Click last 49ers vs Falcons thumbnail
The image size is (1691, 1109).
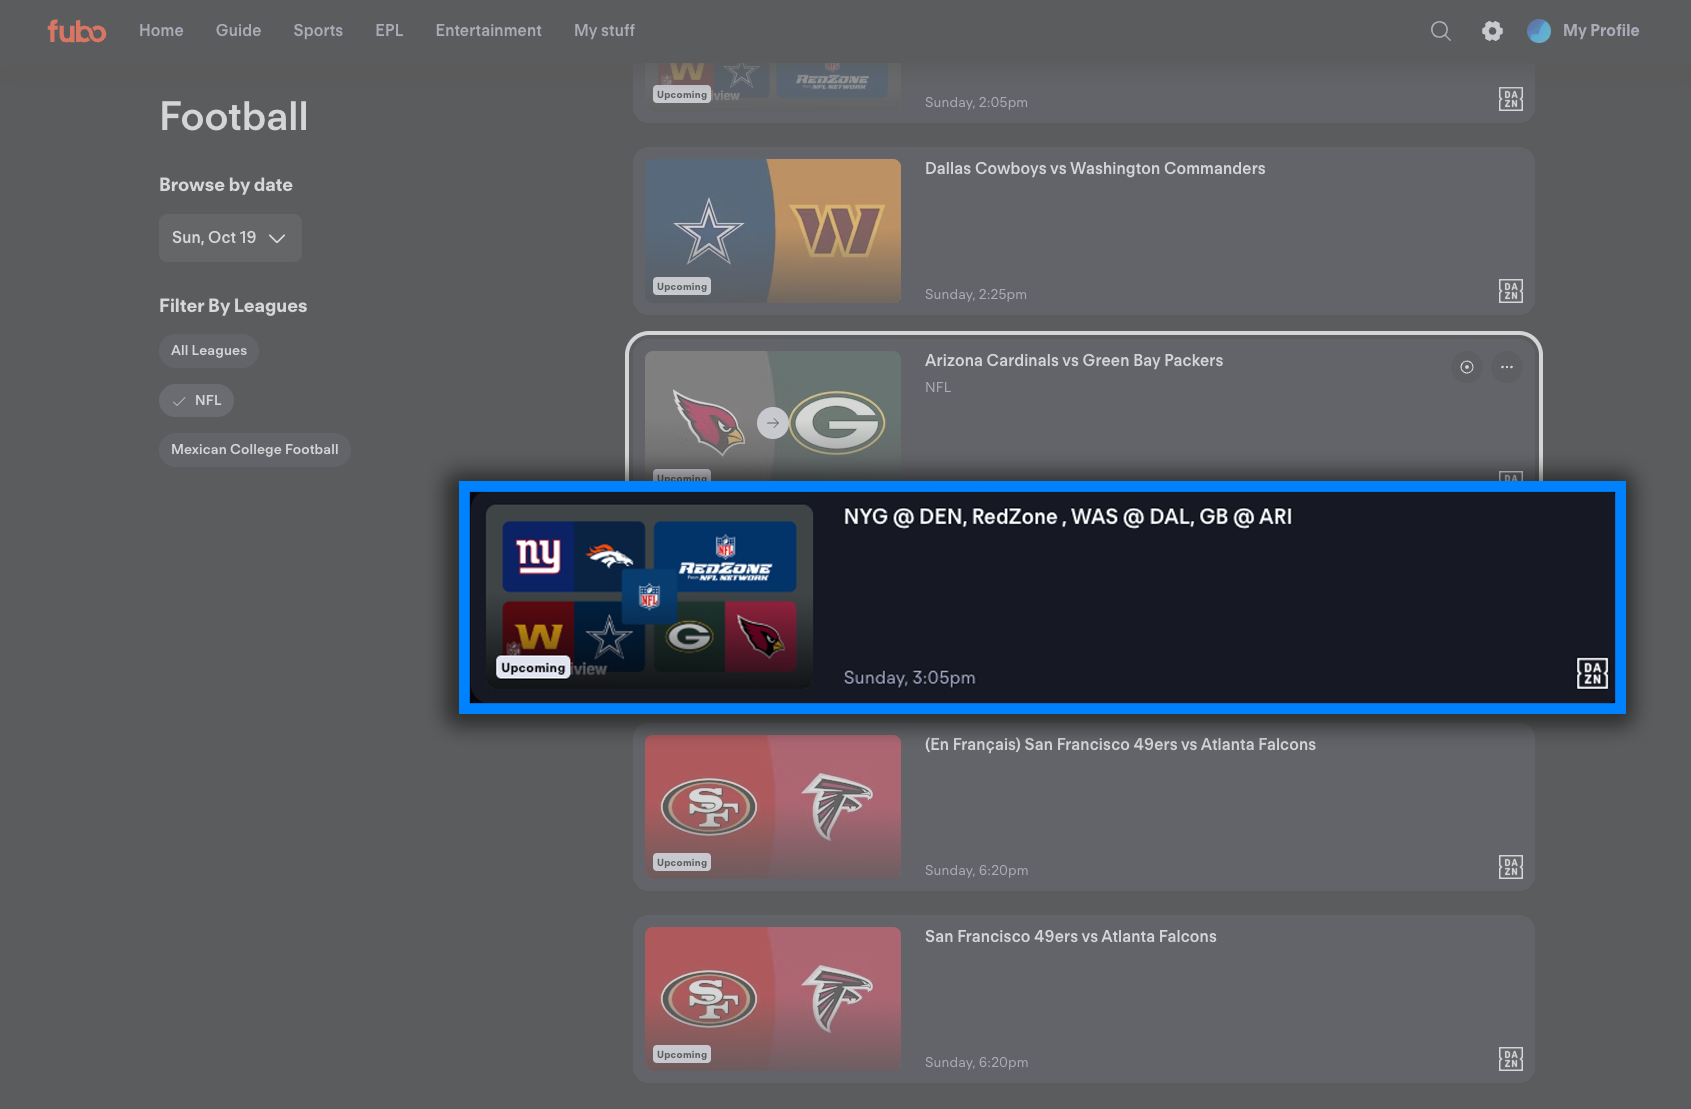(773, 999)
